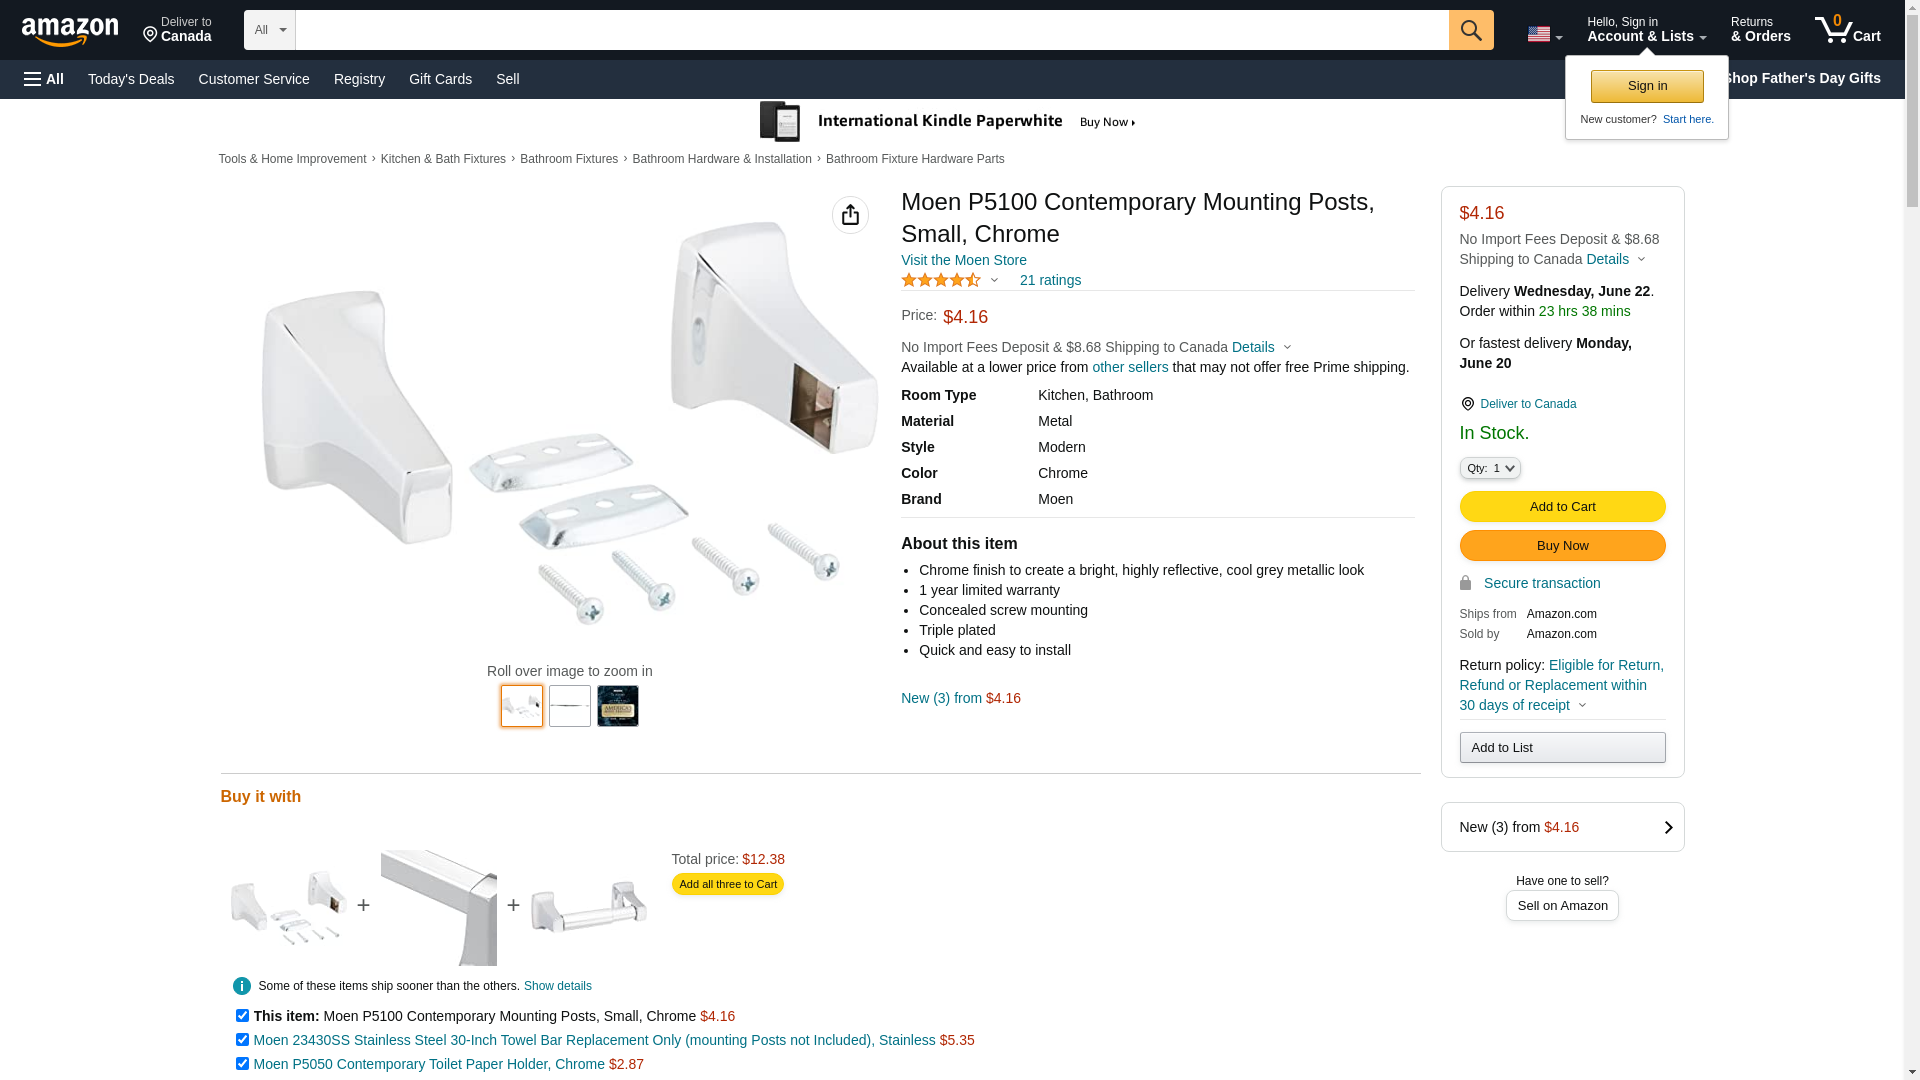Click the share icon on product image
Image resolution: width=1920 pixels, height=1080 pixels.
click(850, 215)
